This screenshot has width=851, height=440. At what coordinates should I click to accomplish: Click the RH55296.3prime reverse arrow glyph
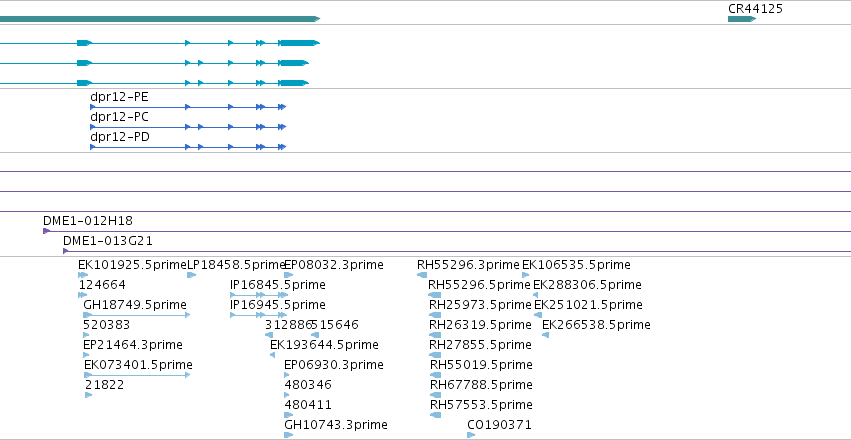(422, 275)
